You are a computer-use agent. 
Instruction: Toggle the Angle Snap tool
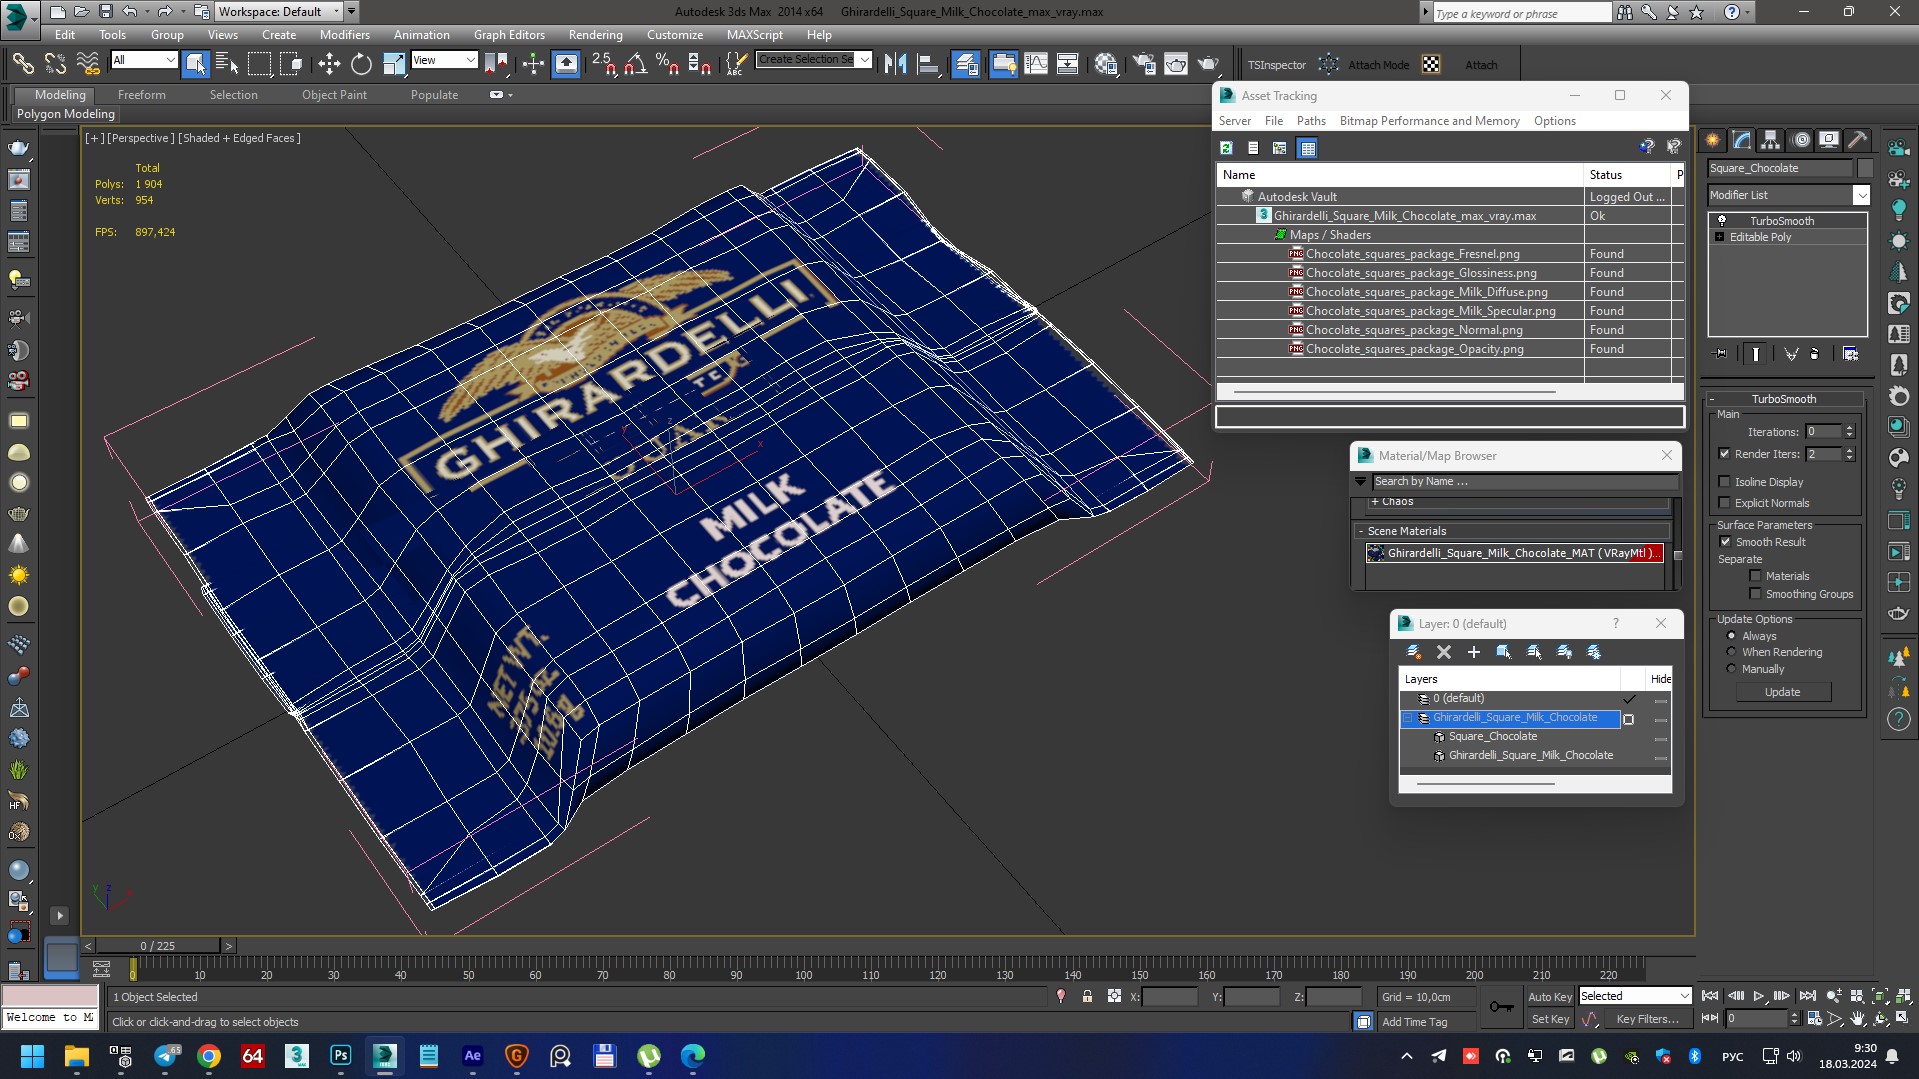[635, 64]
